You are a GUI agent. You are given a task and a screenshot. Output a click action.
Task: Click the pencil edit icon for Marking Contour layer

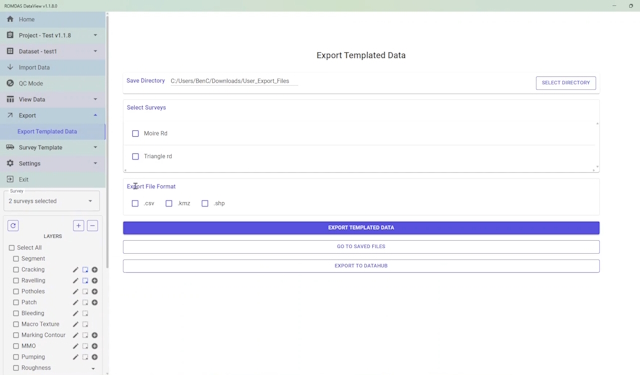tap(76, 335)
